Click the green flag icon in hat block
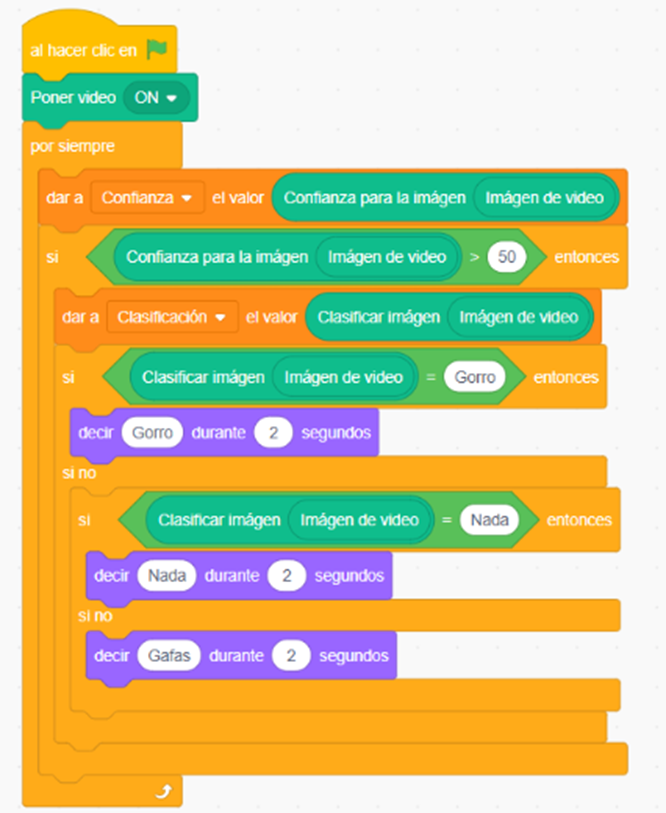Viewport: 666px width, 813px height. tap(157, 49)
